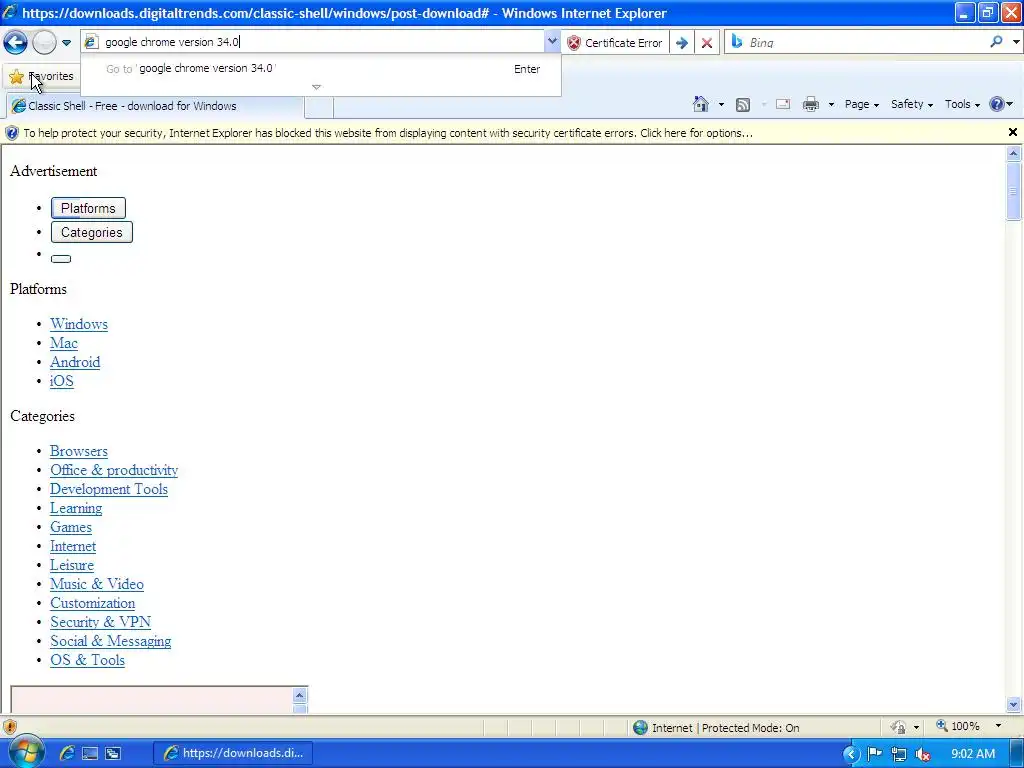Open the Windows Start orb

26,752
